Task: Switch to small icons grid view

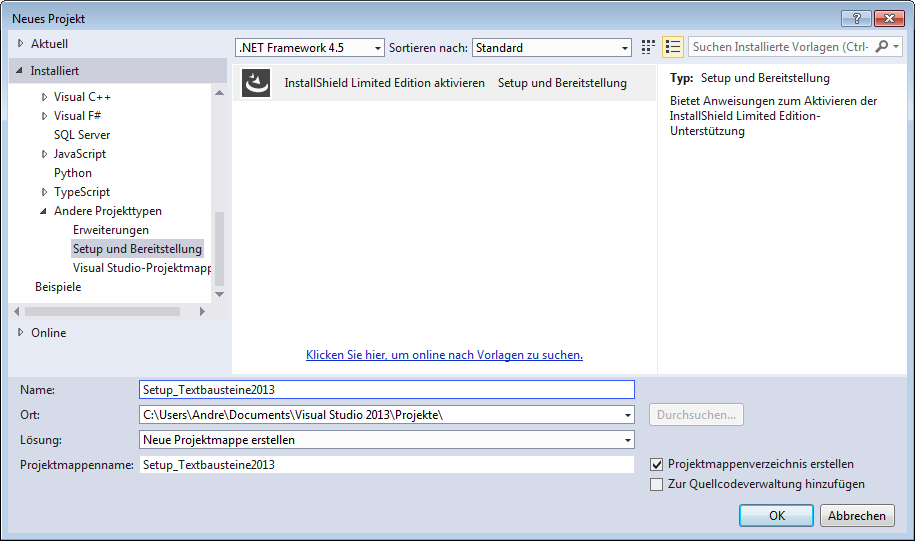Action: point(648,47)
